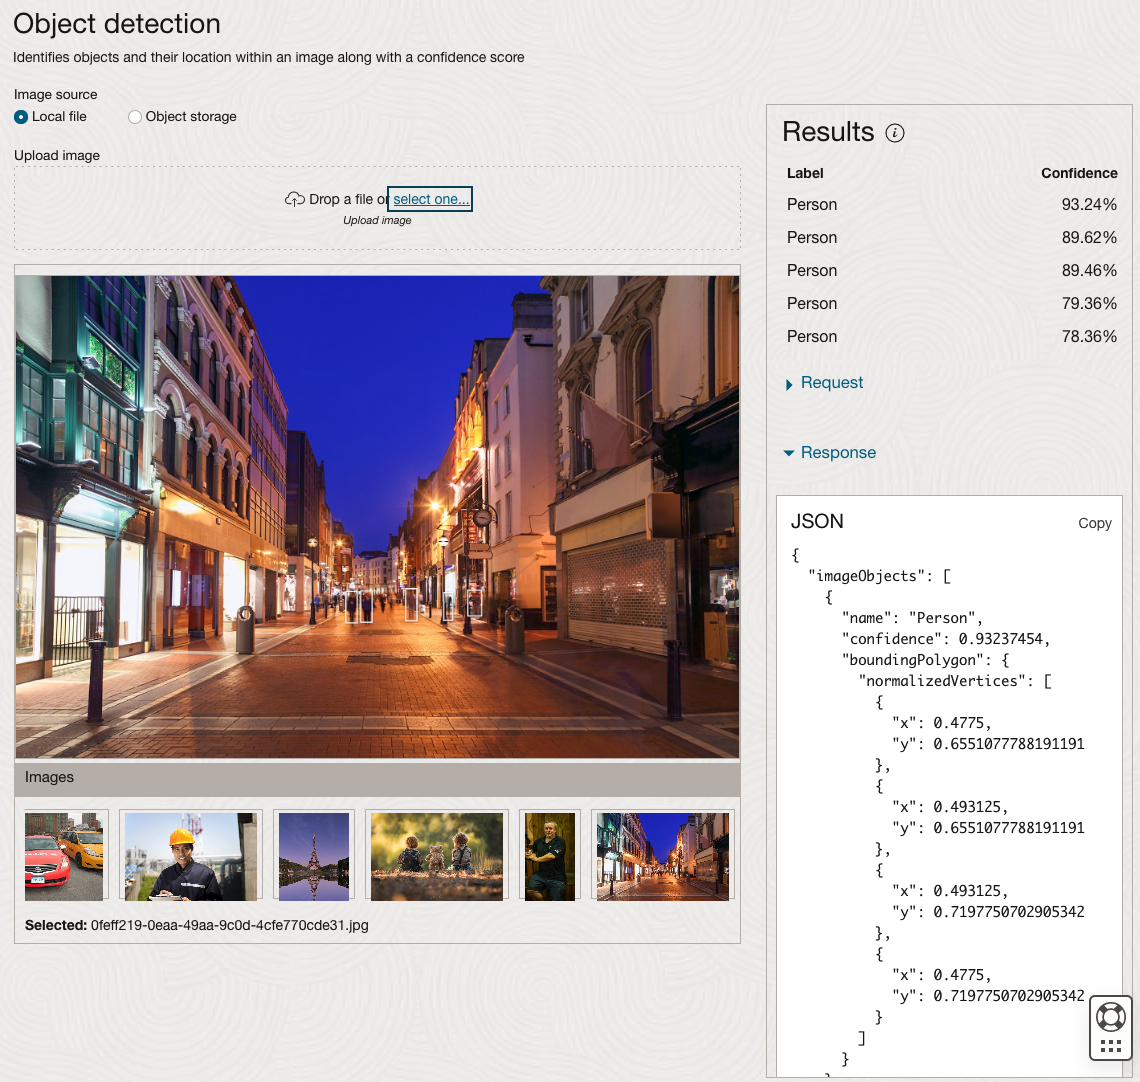Copy the JSON response
The width and height of the screenshot is (1140, 1082).
coord(1094,523)
